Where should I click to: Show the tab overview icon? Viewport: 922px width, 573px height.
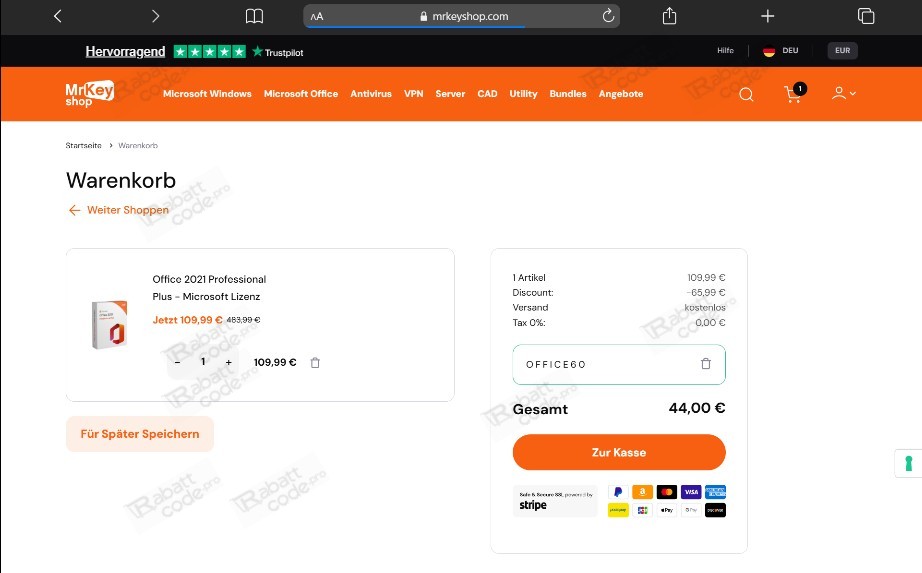click(x=866, y=16)
